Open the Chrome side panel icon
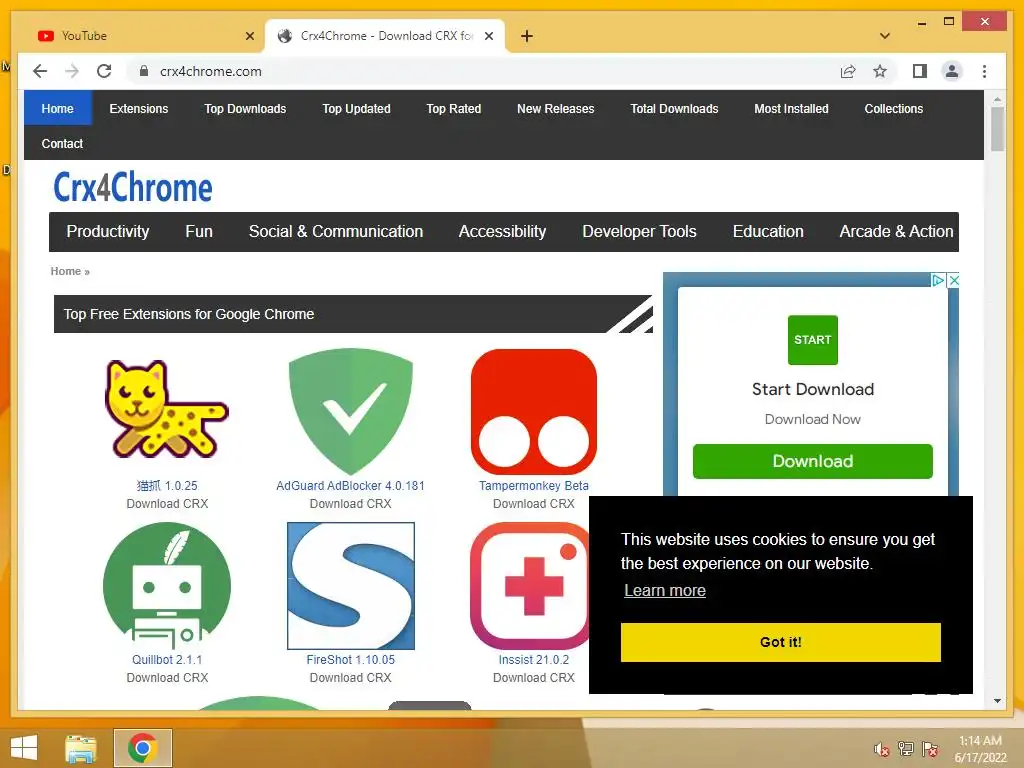 tap(920, 71)
